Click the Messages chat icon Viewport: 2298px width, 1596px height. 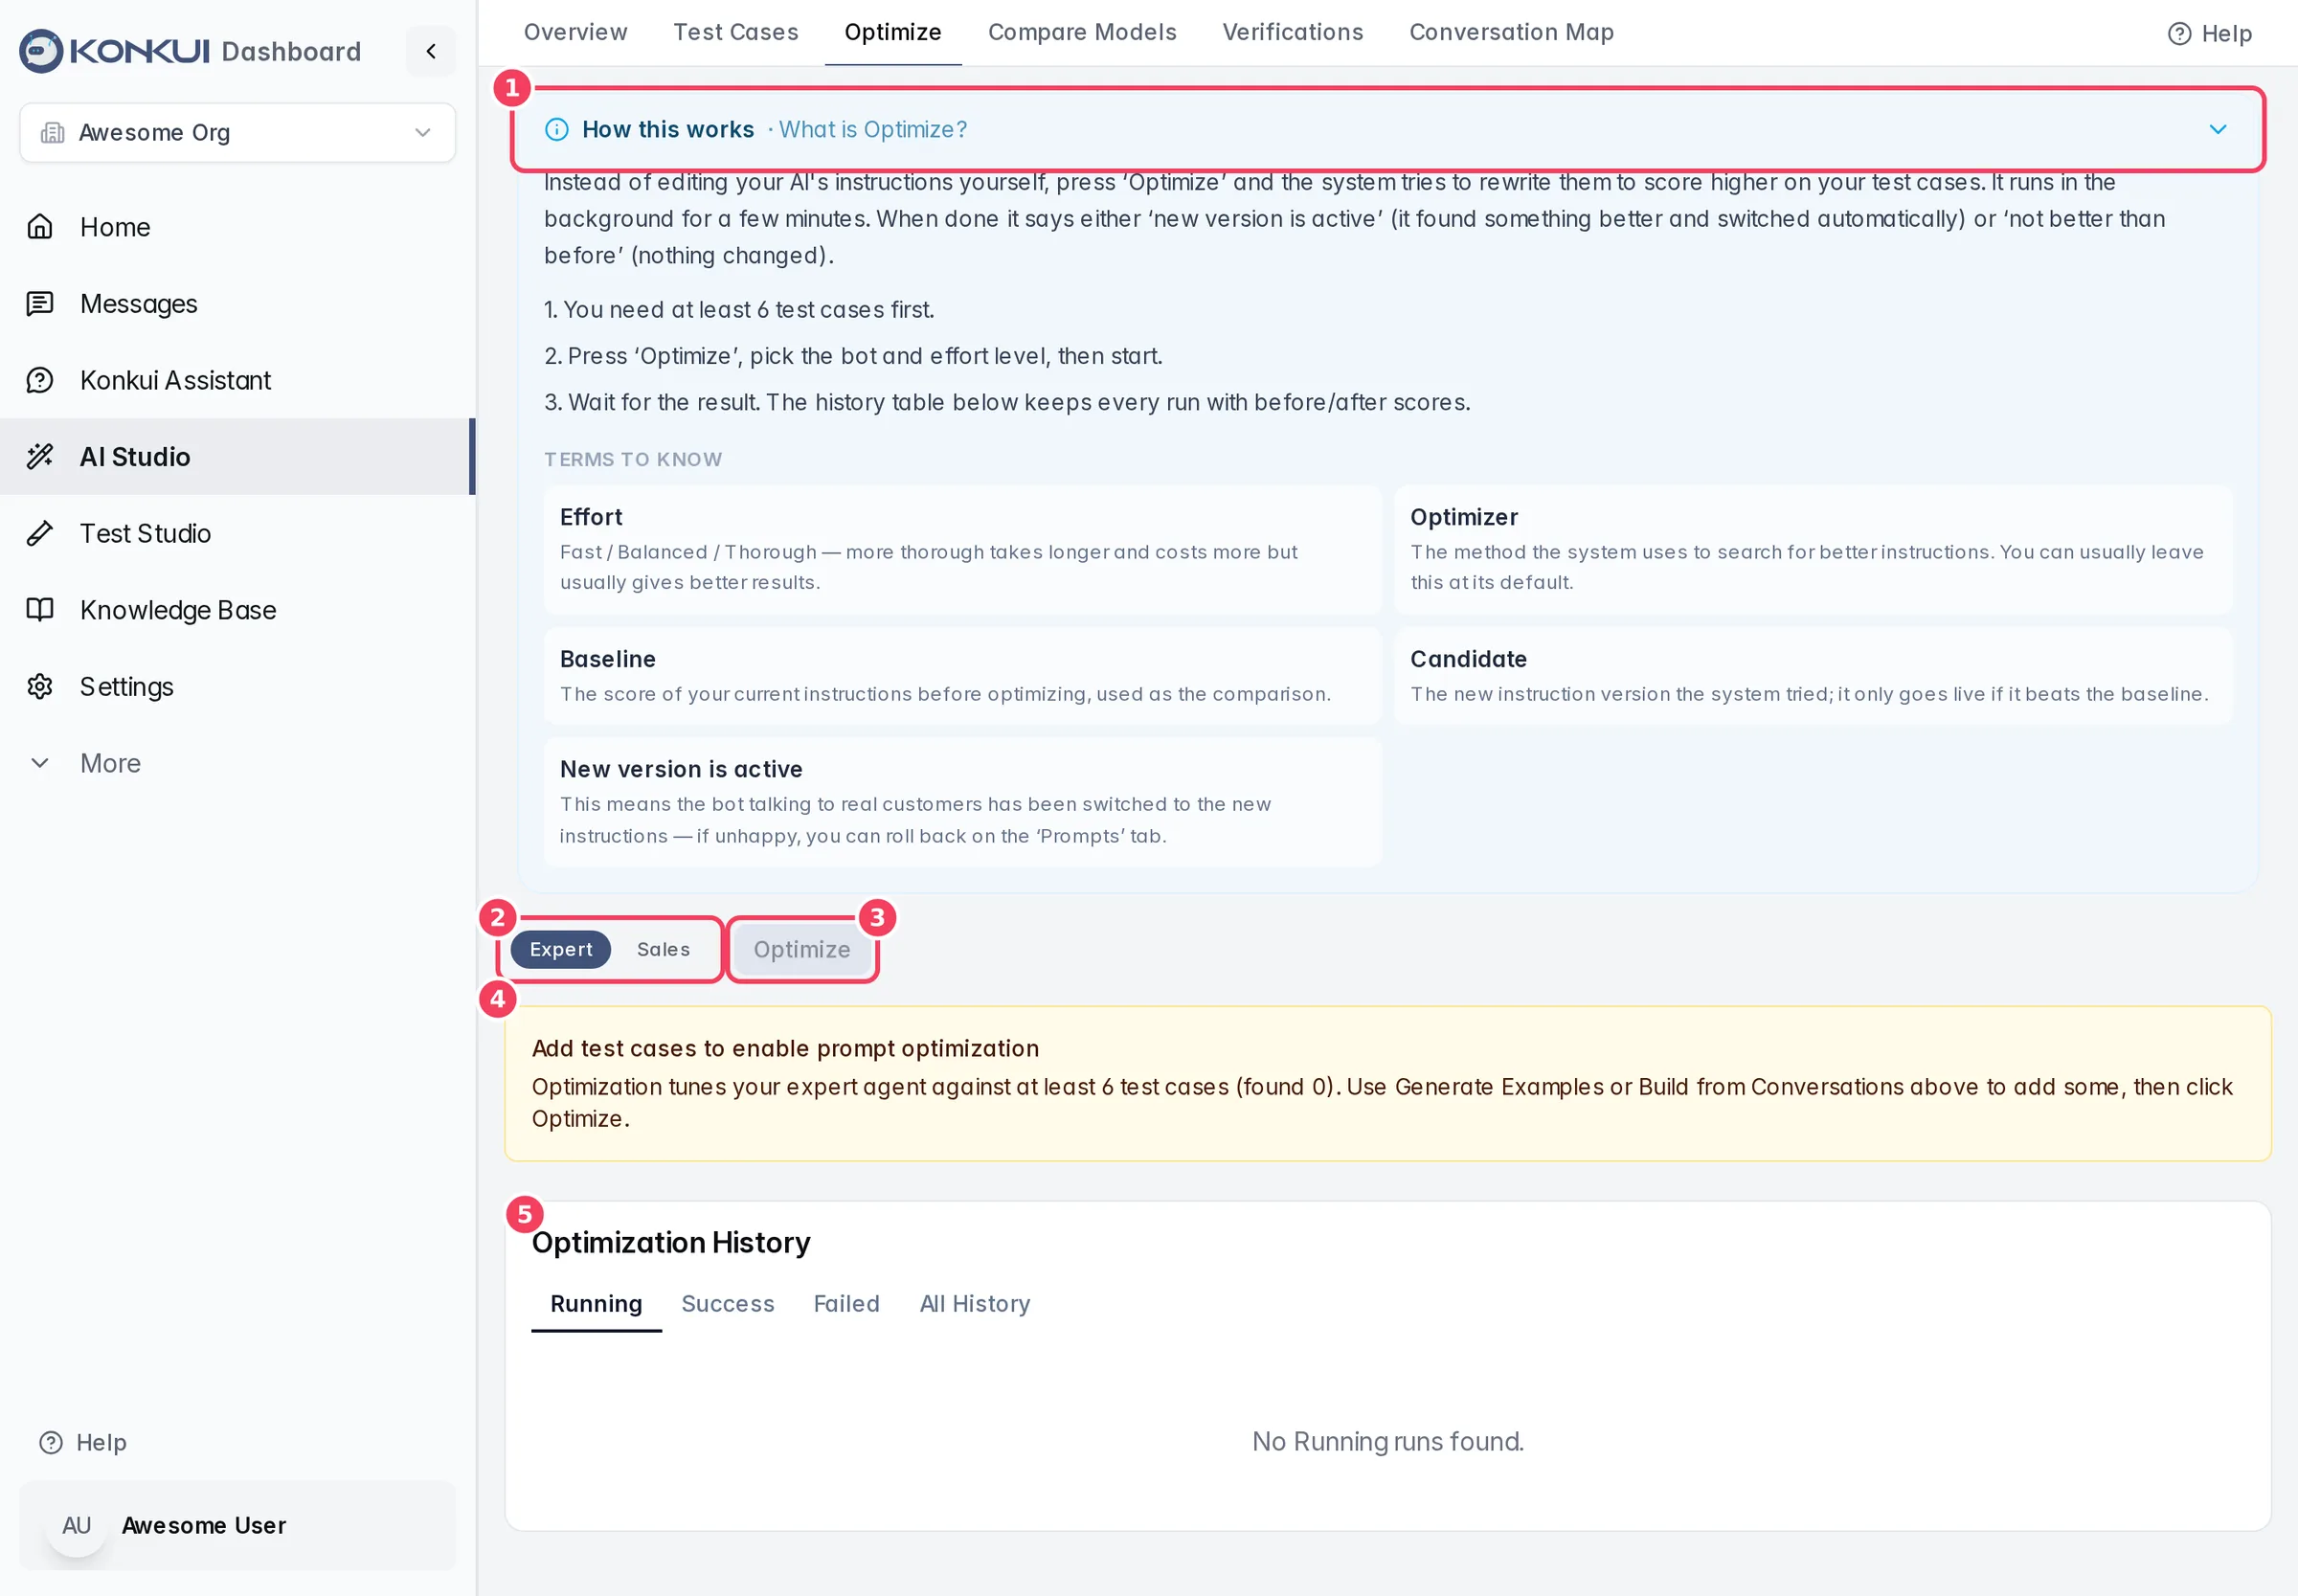tap(40, 303)
